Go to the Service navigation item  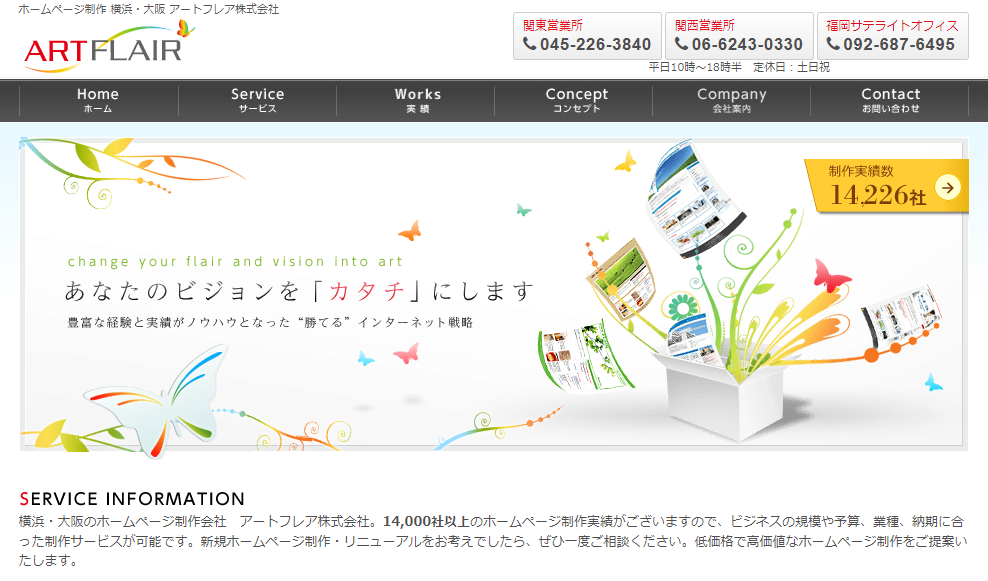[x=257, y=100]
